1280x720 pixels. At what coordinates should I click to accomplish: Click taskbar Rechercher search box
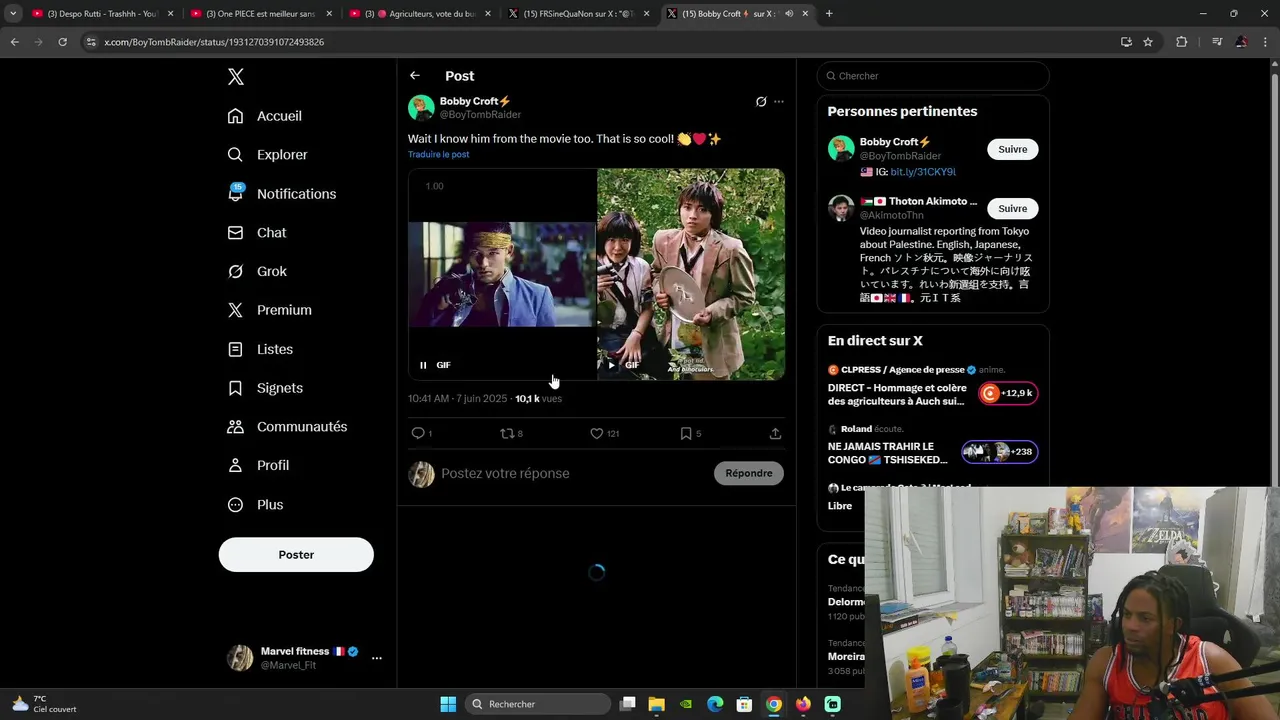pyautogui.click(x=538, y=704)
